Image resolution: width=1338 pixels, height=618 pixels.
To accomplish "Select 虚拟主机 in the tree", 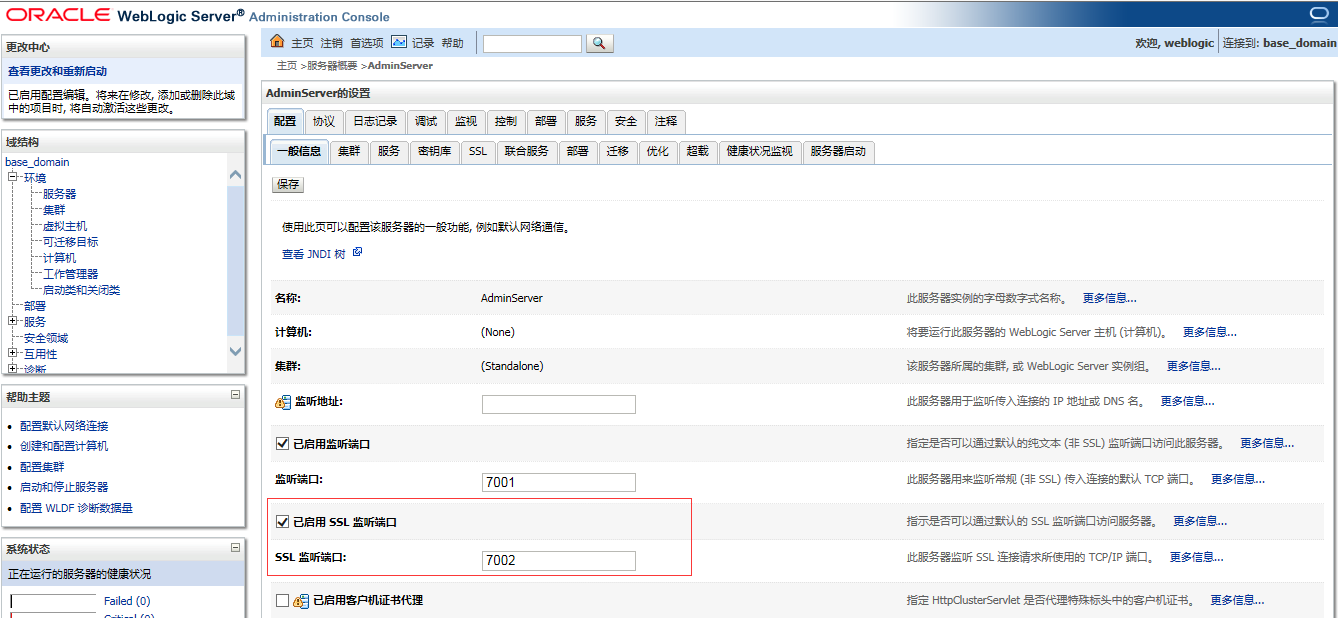I will pyautogui.click(x=65, y=226).
